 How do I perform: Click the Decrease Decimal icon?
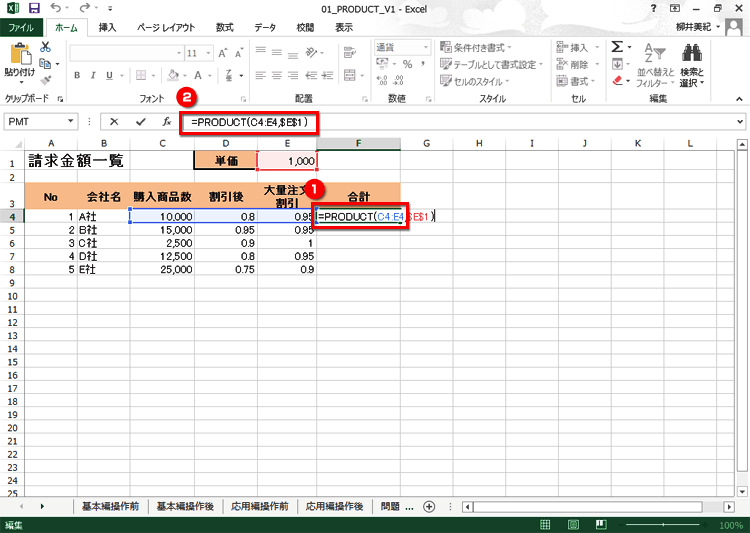(x=398, y=80)
